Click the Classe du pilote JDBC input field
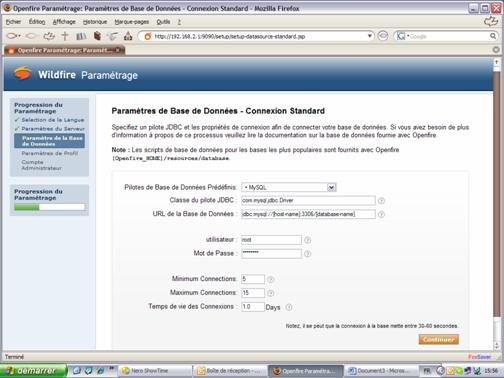The image size is (504, 378). click(x=308, y=200)
